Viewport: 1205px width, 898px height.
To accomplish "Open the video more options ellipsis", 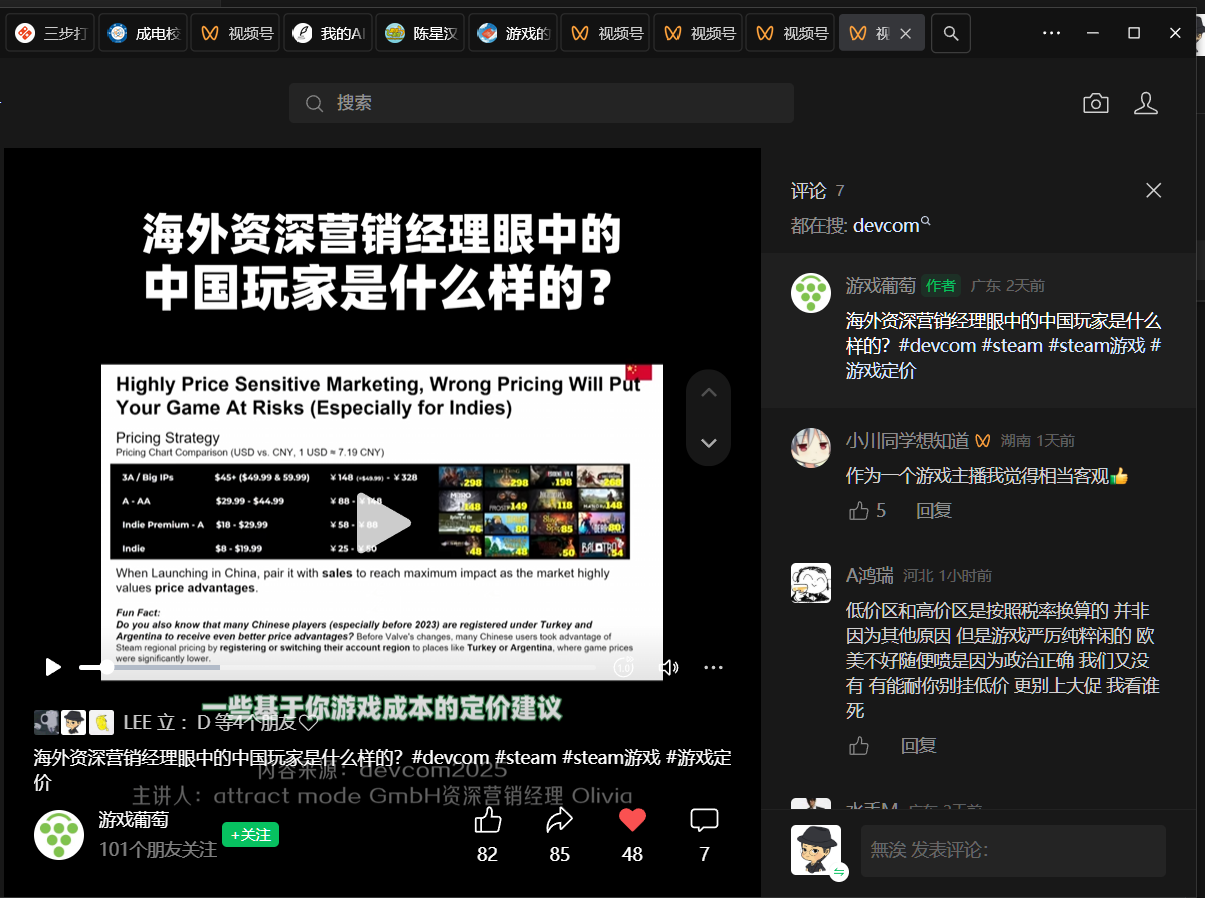I will [712, 667].
